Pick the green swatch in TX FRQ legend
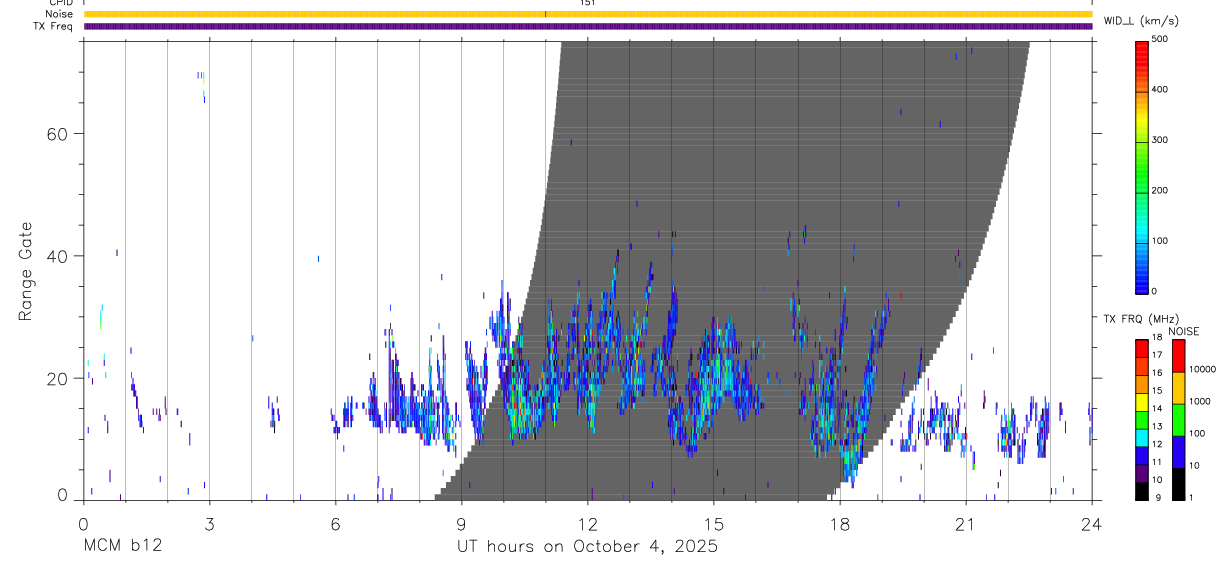1228x567 pixels. point(1141,419)
